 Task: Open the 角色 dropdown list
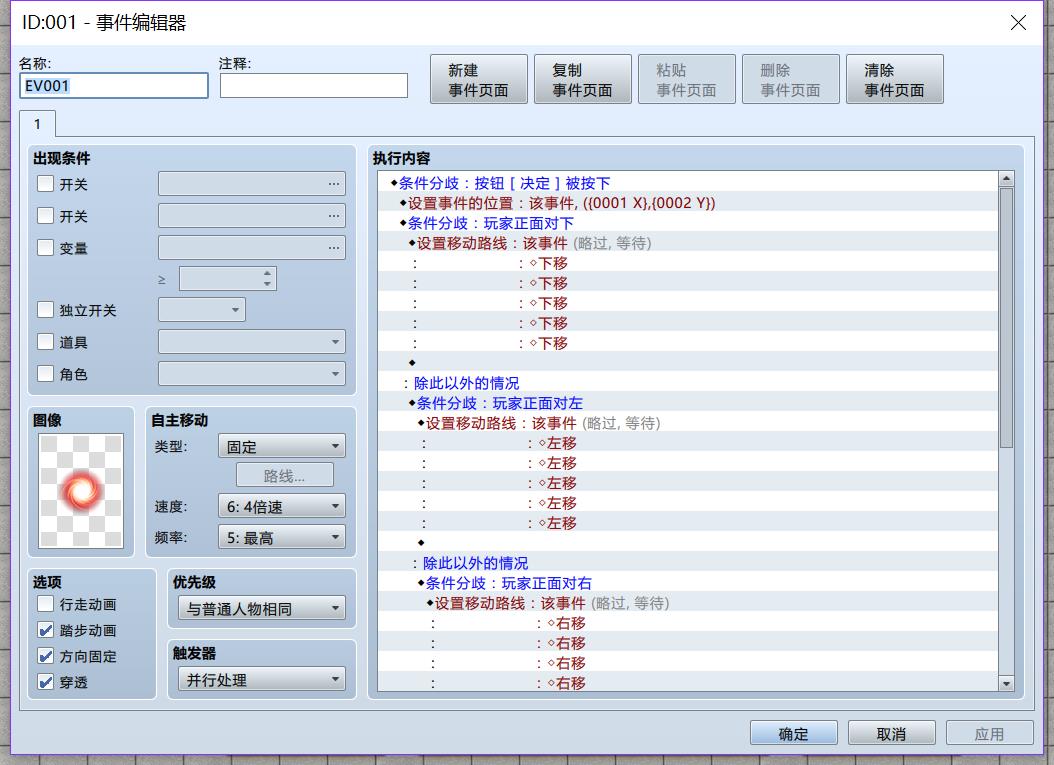pyautogui.click(x=252, y=374)
